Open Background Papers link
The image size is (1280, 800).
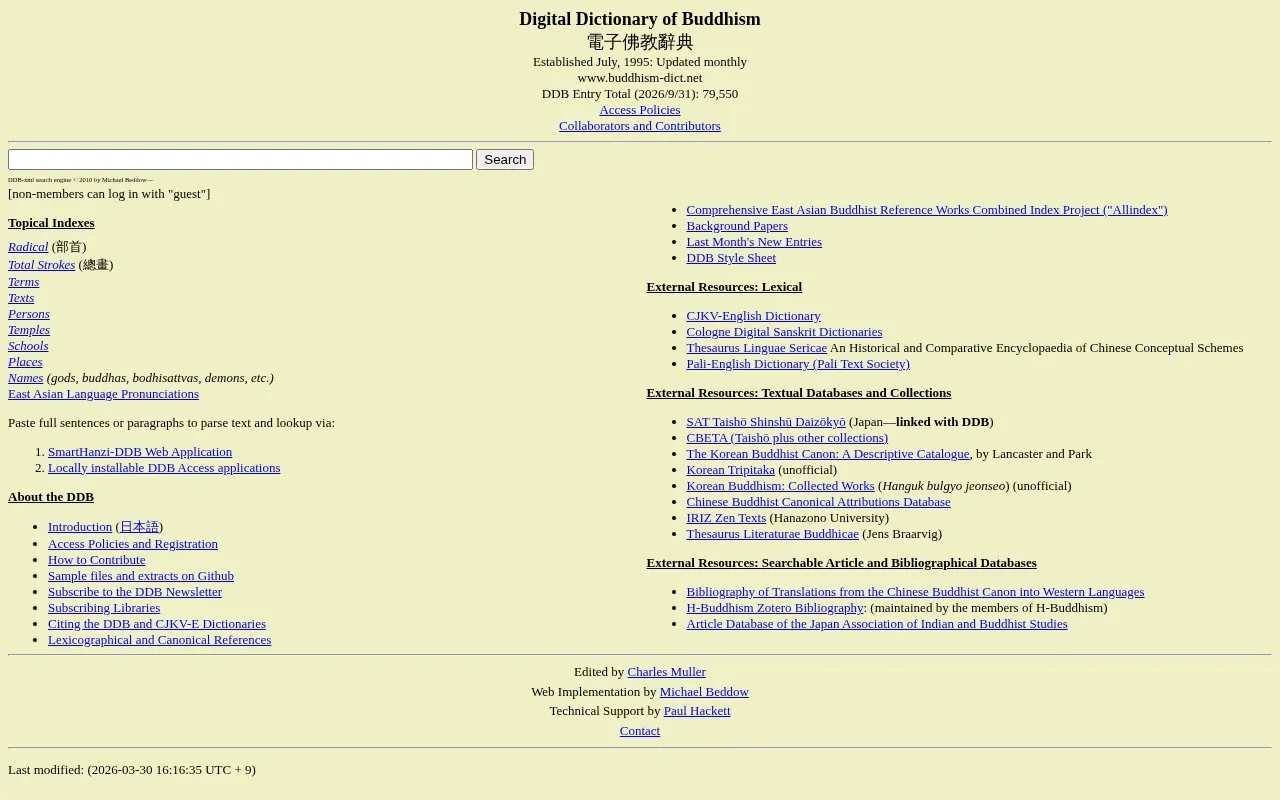737,226
